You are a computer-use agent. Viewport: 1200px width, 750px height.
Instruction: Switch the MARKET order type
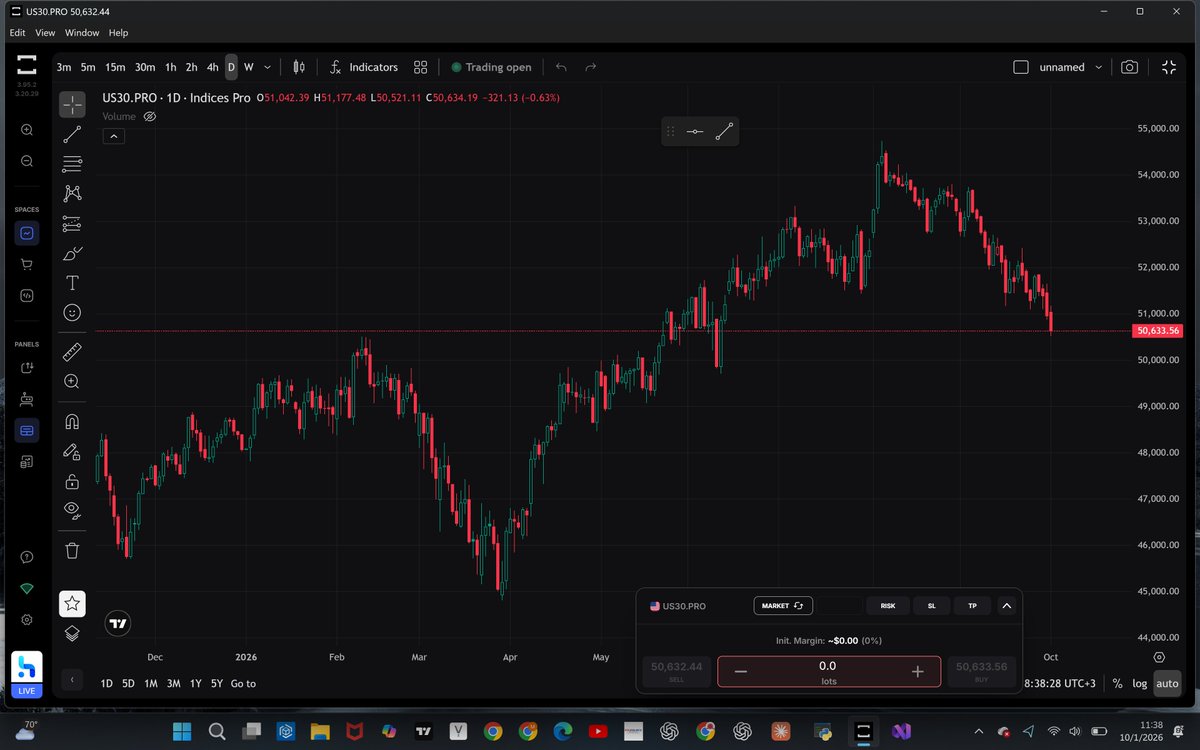[783, 606]
